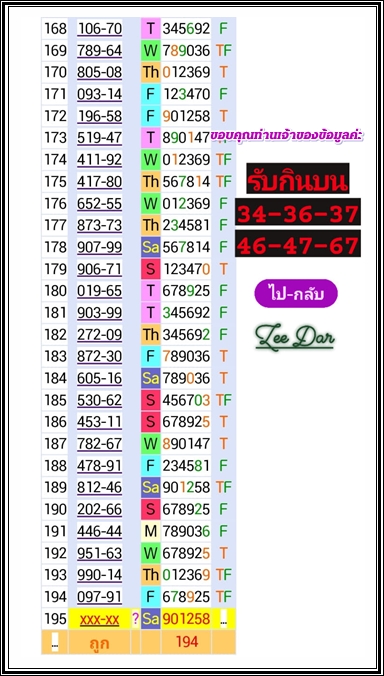The image size is (384, 676).
Task: Click the 234581 value in row 177
Action: point(186,225)
